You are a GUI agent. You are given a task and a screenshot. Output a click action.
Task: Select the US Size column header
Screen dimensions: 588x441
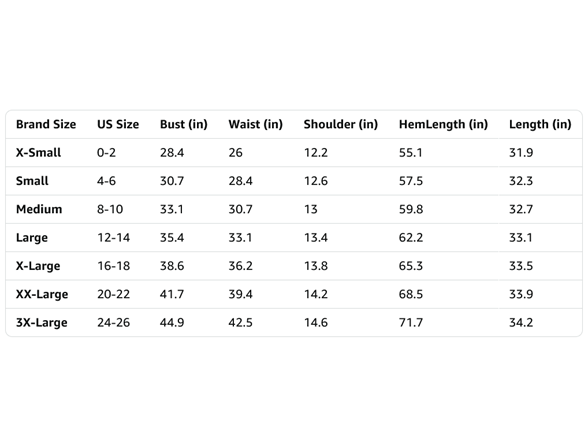(118, 124)
